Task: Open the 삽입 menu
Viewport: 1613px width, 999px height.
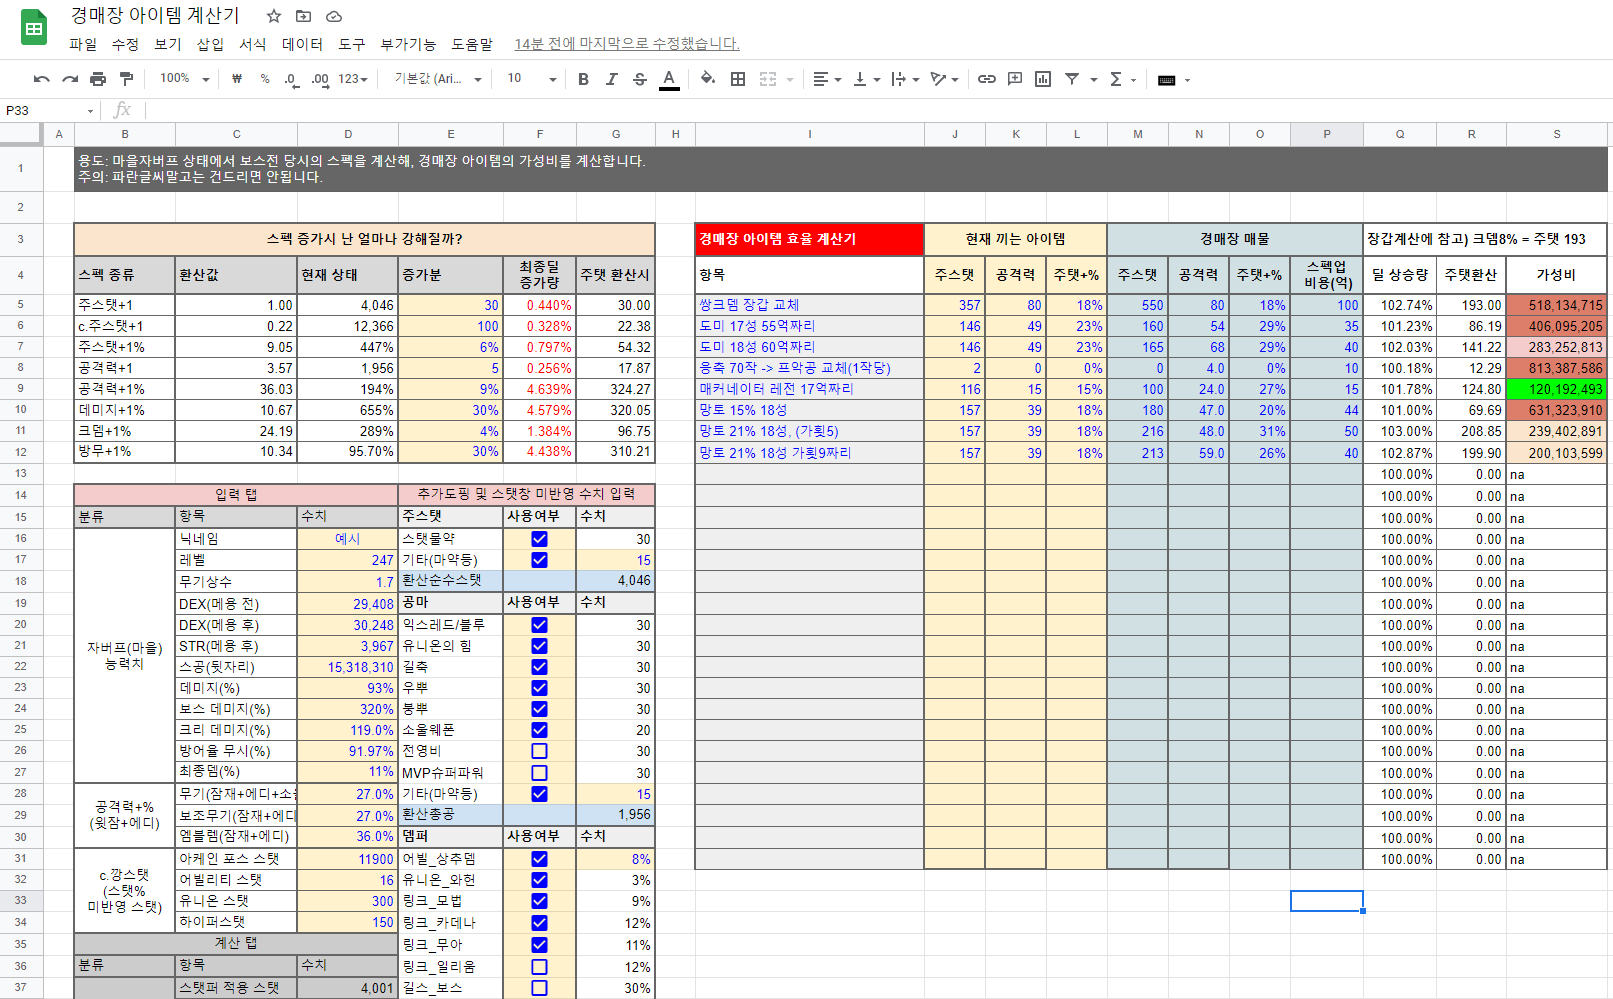Action: 210,44
